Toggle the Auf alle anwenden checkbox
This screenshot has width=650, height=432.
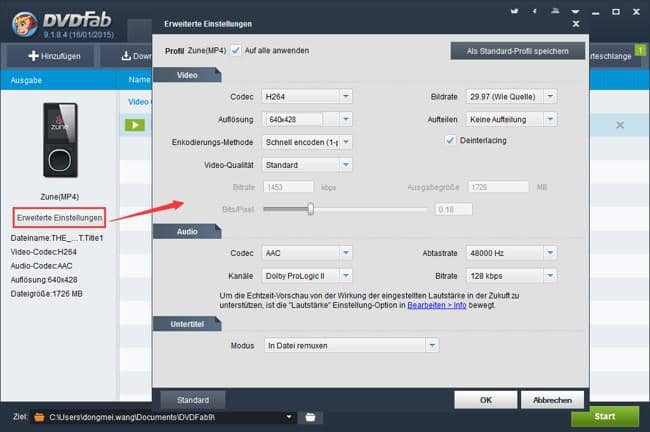235,51
